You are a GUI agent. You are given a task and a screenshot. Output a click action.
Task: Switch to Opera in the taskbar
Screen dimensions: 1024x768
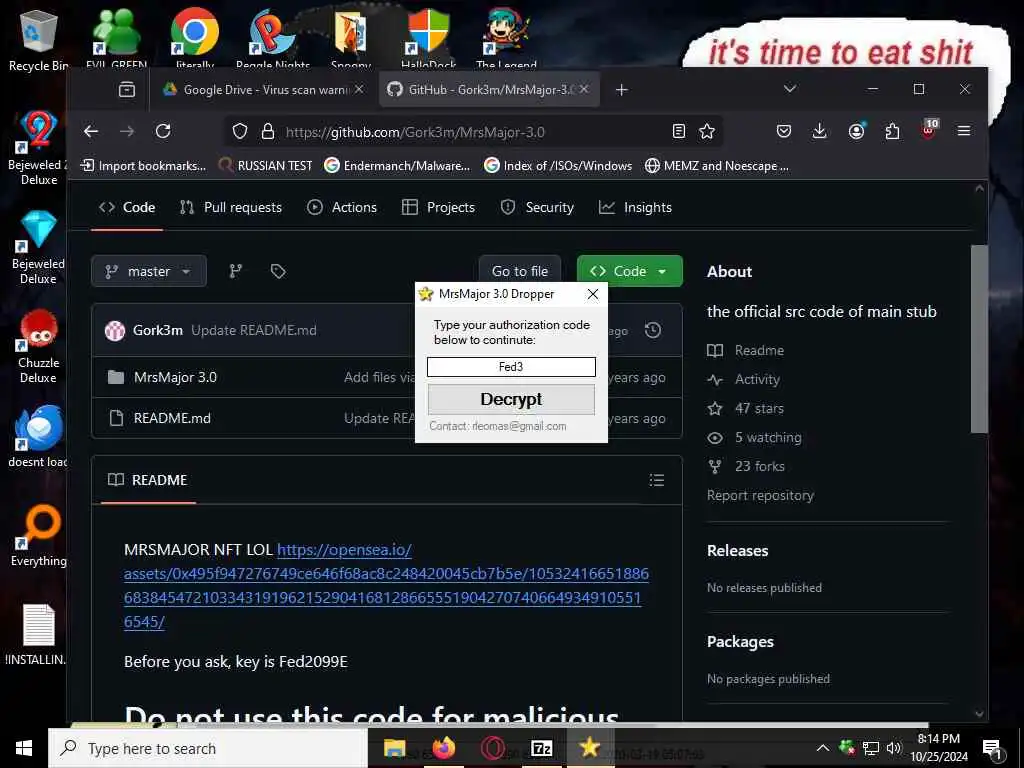click(492, 748)
